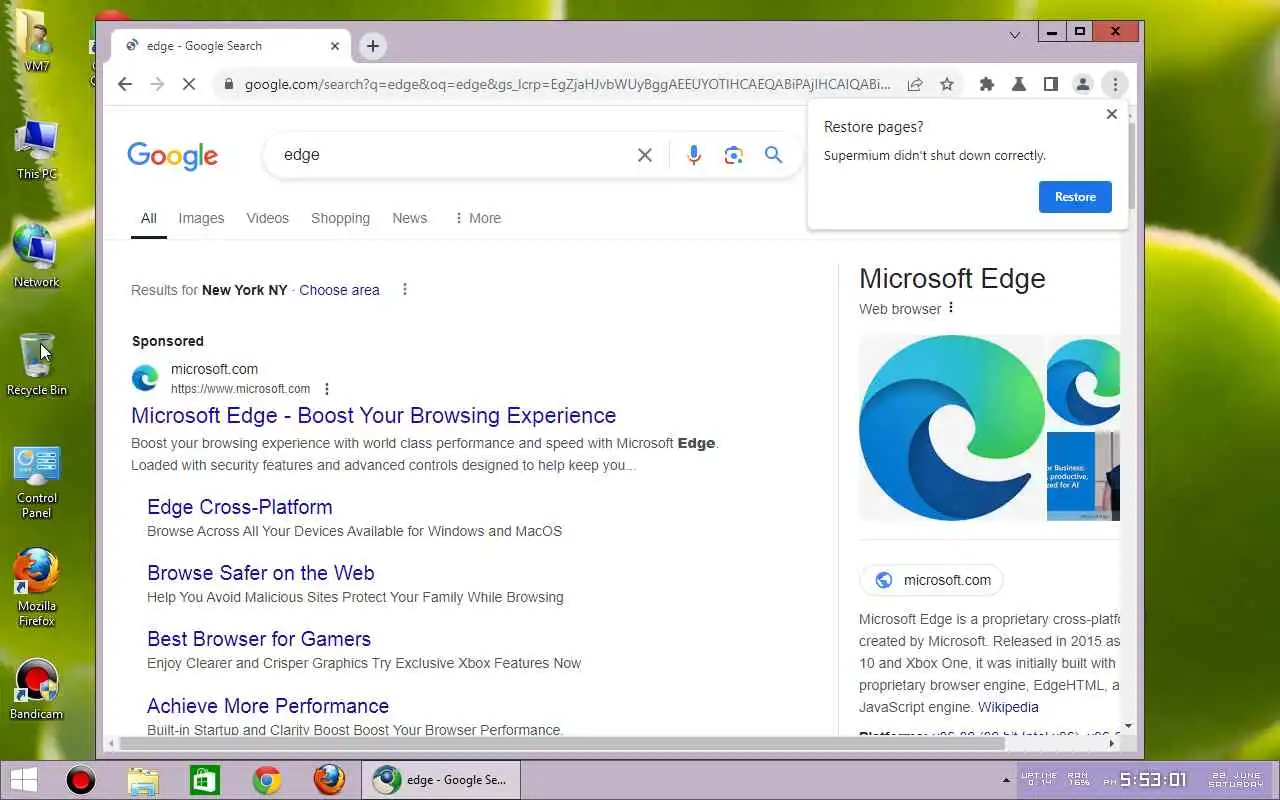Screen dimensions: 1280x800
Task: Select the edge - Google Search taskbar item
Action: click(441, 780)
